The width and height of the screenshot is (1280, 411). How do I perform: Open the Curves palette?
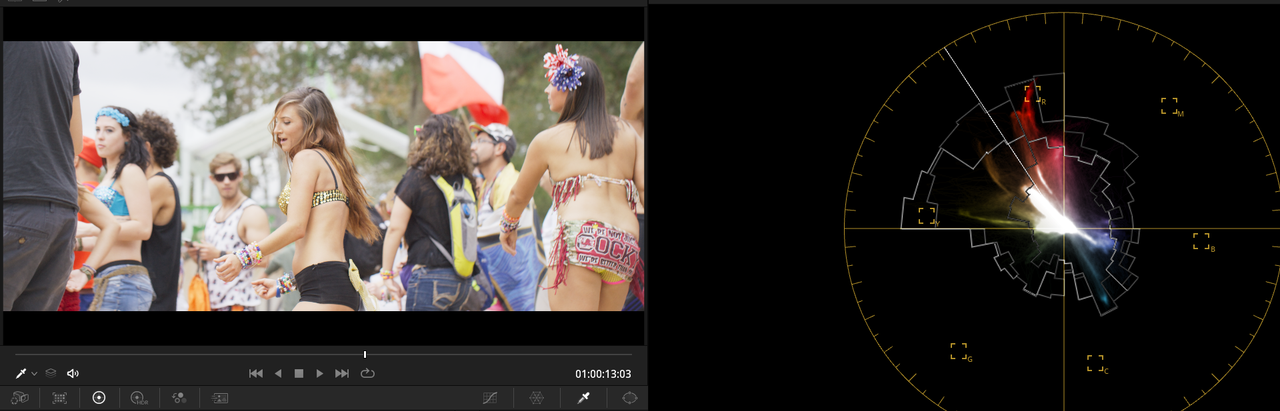tap(489, 397)
